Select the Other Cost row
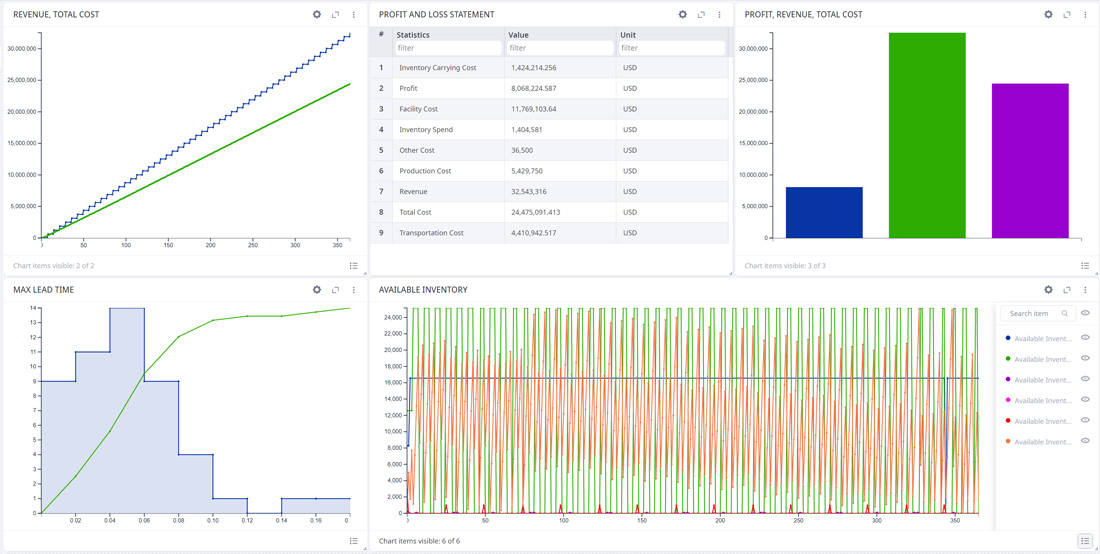Viewport: 1100px width, 554px height. (x=549, y=150)
